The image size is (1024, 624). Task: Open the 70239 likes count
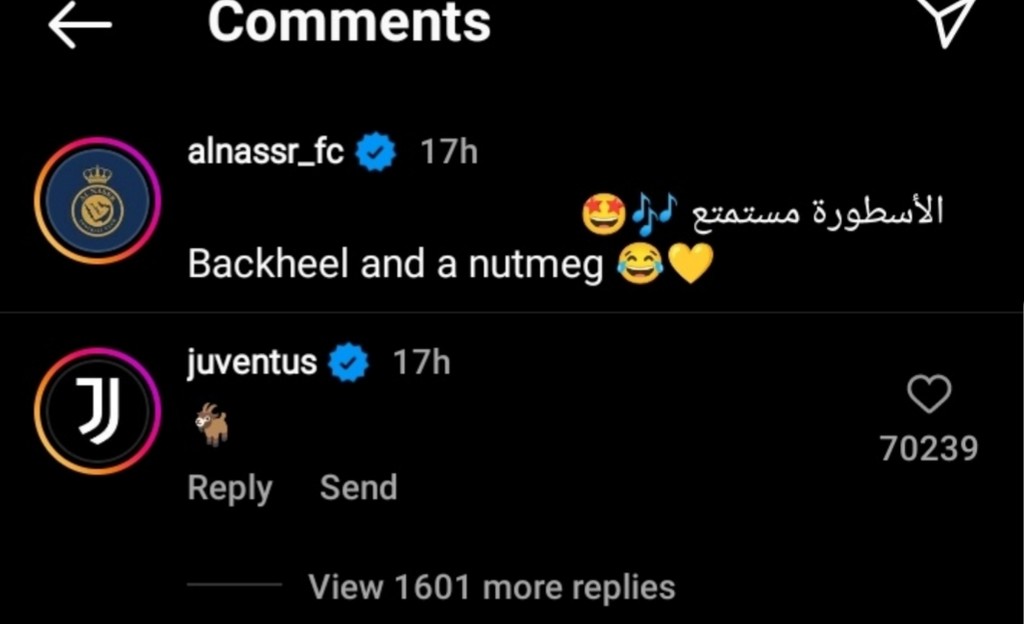pyautogui.click(x=929, y=449)
